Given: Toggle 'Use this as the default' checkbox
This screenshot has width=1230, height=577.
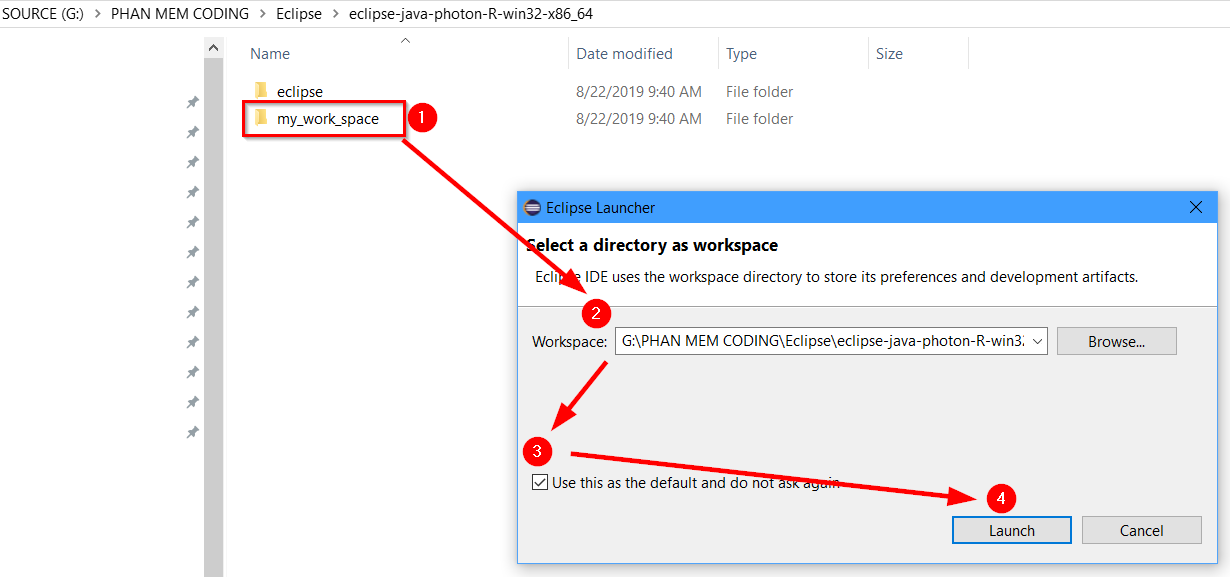Looking at the screenshot, I should (x=540, y=482).
